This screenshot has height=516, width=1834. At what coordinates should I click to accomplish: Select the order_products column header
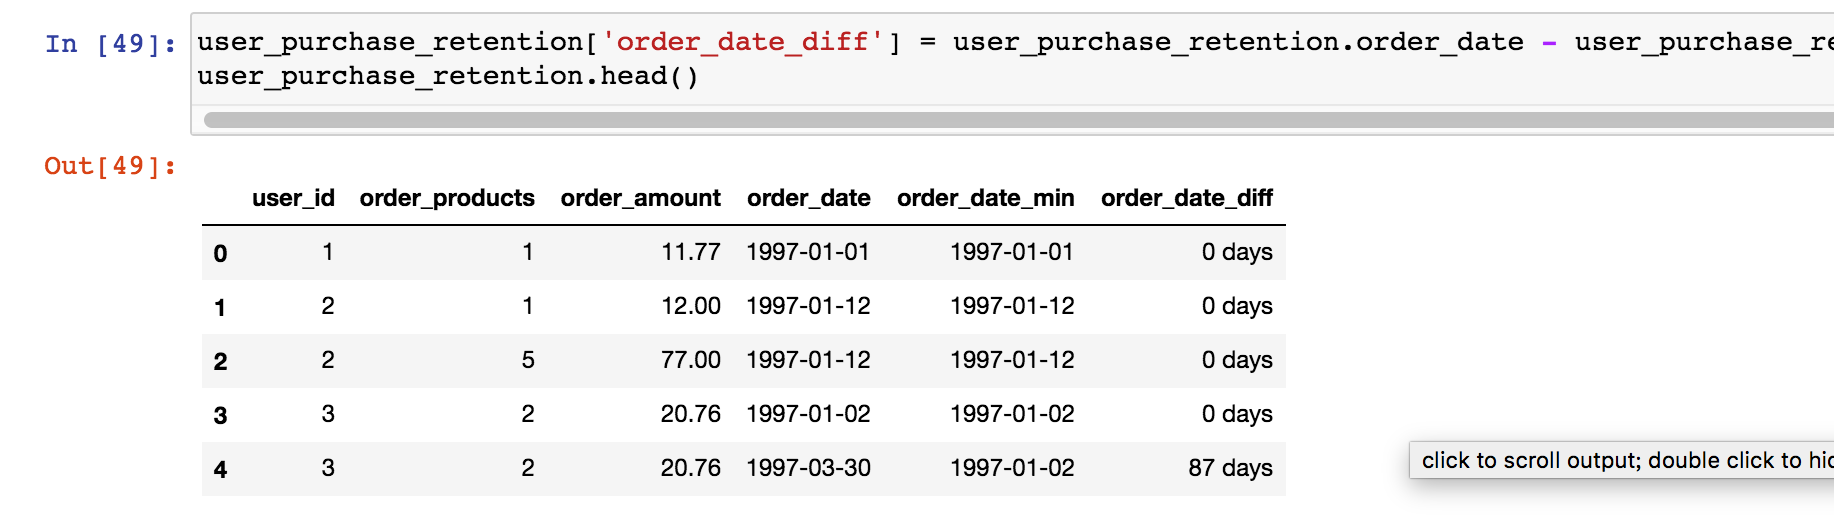tap(447, 198)
